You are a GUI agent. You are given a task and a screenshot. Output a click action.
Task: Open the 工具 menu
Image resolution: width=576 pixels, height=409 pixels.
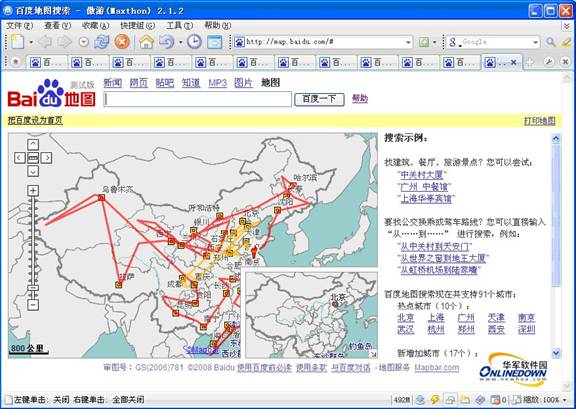(179, 25)
